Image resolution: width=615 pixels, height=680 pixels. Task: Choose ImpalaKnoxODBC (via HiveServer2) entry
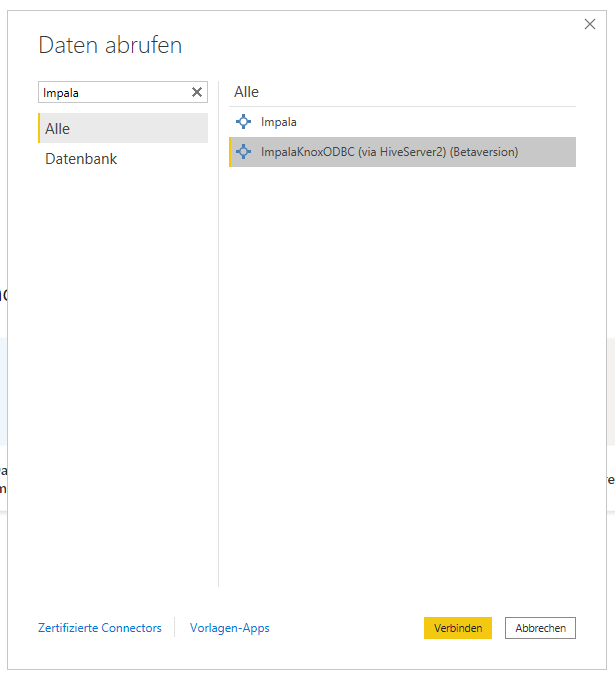point(402,152)
